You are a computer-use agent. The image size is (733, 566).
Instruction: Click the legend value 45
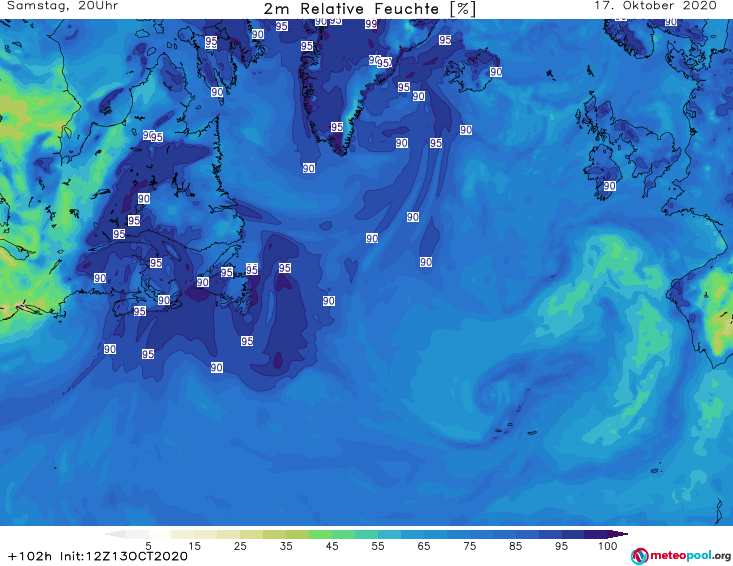pyautogui.click(x=332, y=545)
